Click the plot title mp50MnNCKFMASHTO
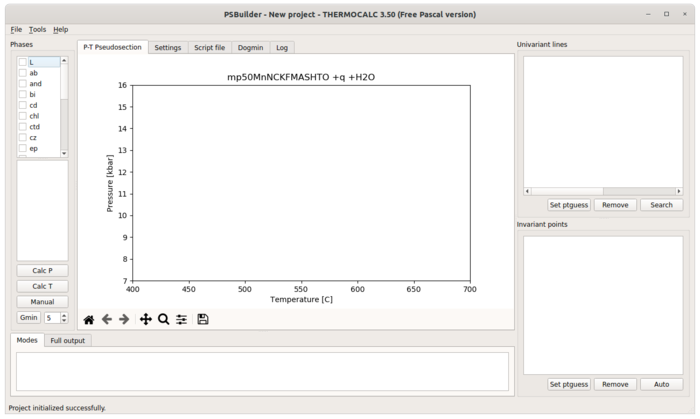Viewport: 700px width, 419px height. tap(301, 77)
